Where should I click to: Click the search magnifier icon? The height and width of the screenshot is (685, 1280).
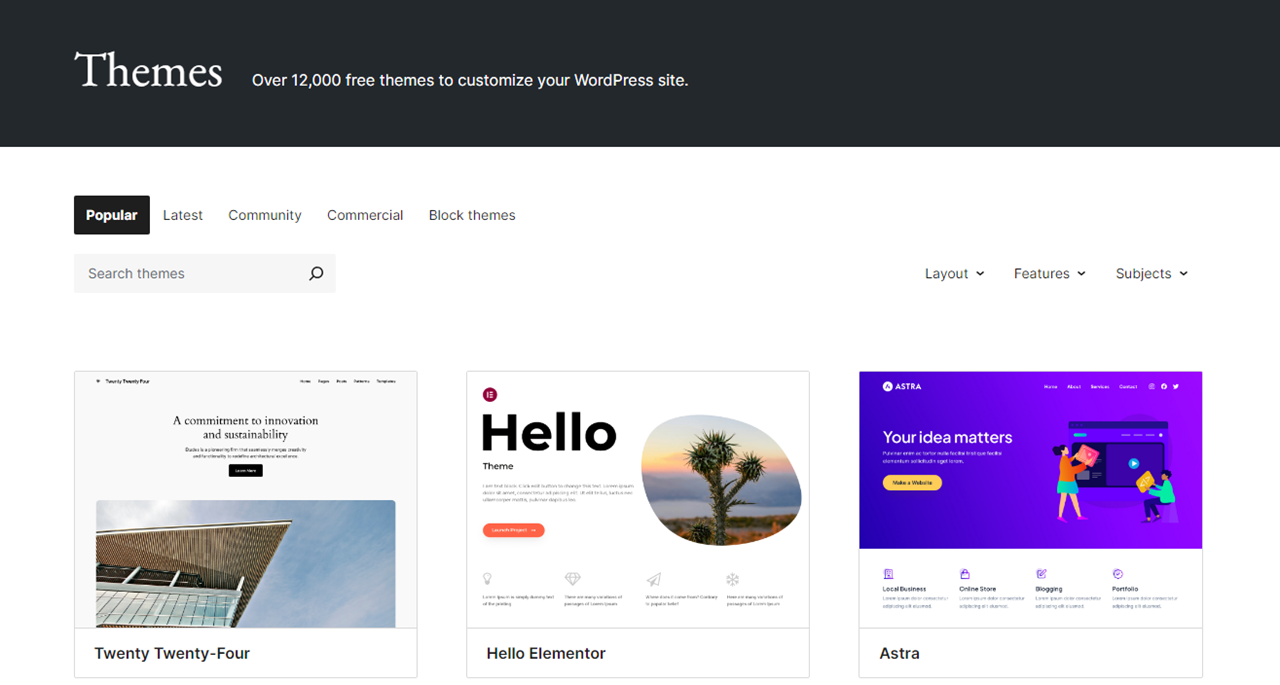pyautogui.click(x=316, y=273)
